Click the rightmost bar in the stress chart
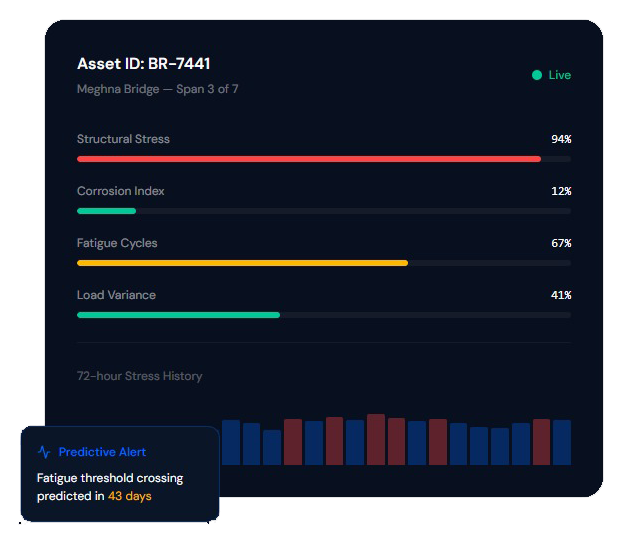The image size is (625, 540). point(562,442)
